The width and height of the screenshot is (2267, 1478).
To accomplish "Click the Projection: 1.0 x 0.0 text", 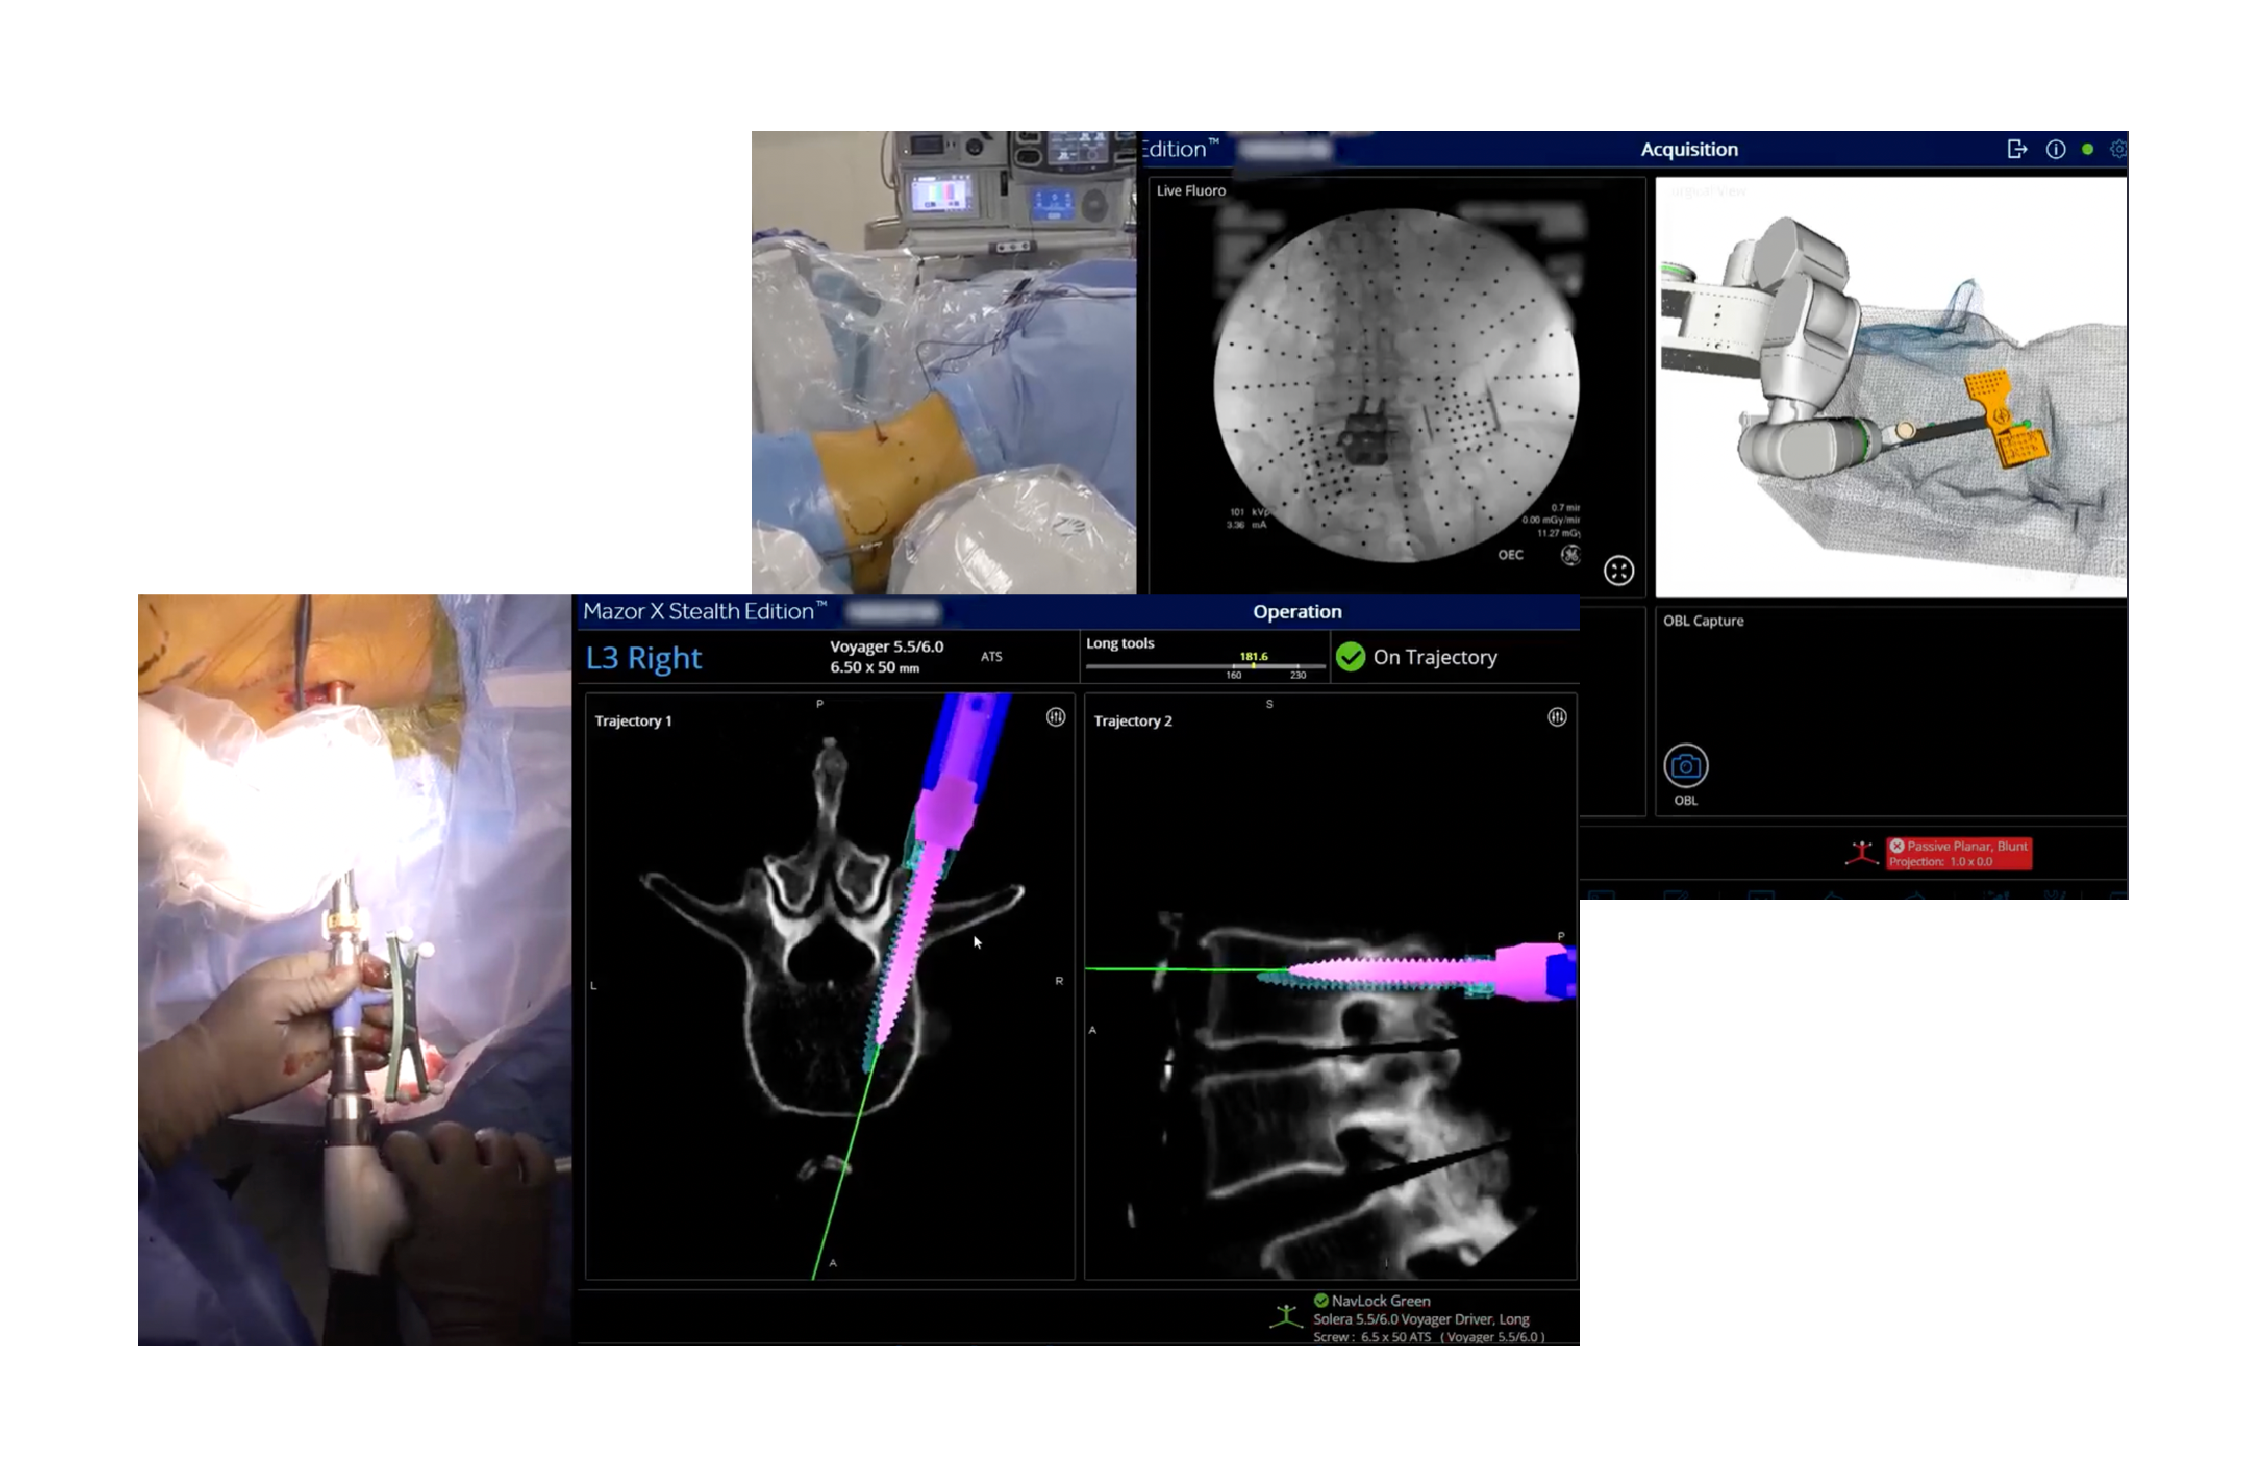I will (x=1940, y=861).
